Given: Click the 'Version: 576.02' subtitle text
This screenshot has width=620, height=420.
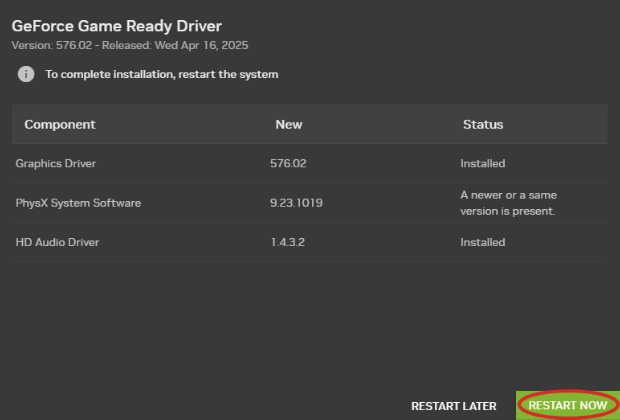Looking at the screenshot, I should click(52, 45).
